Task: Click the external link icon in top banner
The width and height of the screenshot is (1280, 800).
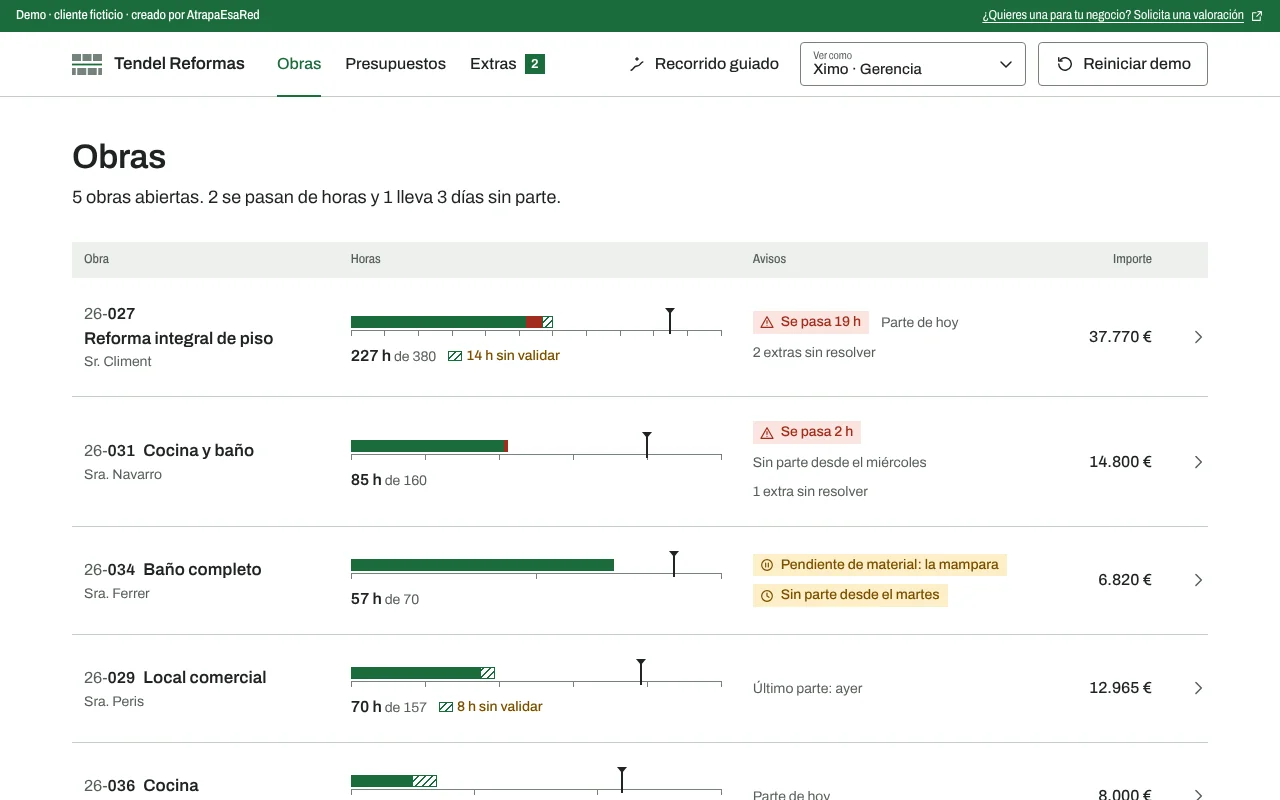Action: 1257,16
